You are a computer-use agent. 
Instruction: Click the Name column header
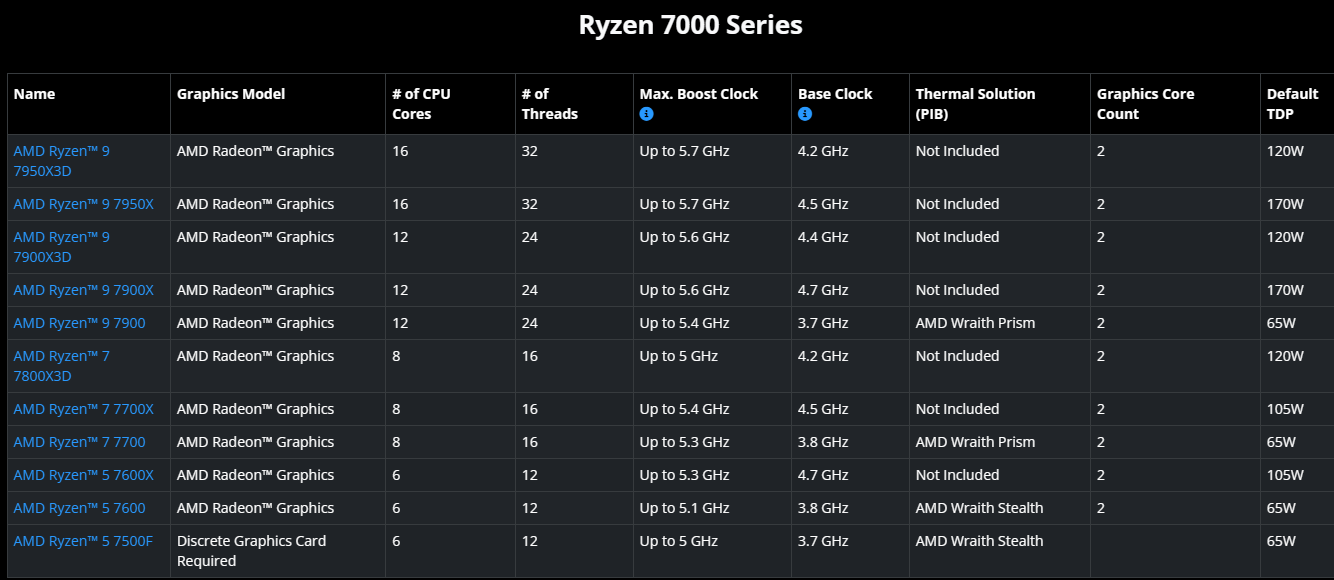click(34, 94)
